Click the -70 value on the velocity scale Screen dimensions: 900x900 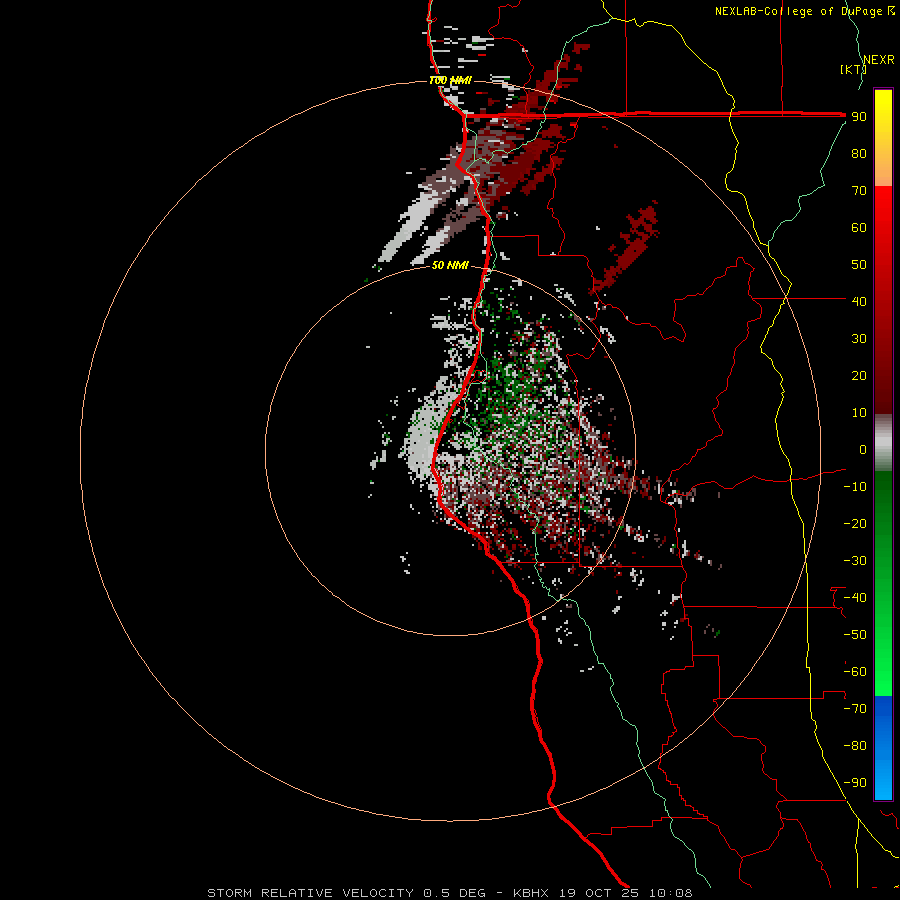[855, 709]
